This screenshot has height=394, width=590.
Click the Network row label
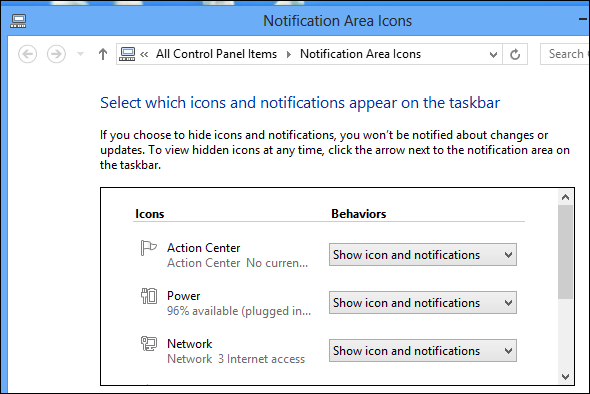(190, 344)
